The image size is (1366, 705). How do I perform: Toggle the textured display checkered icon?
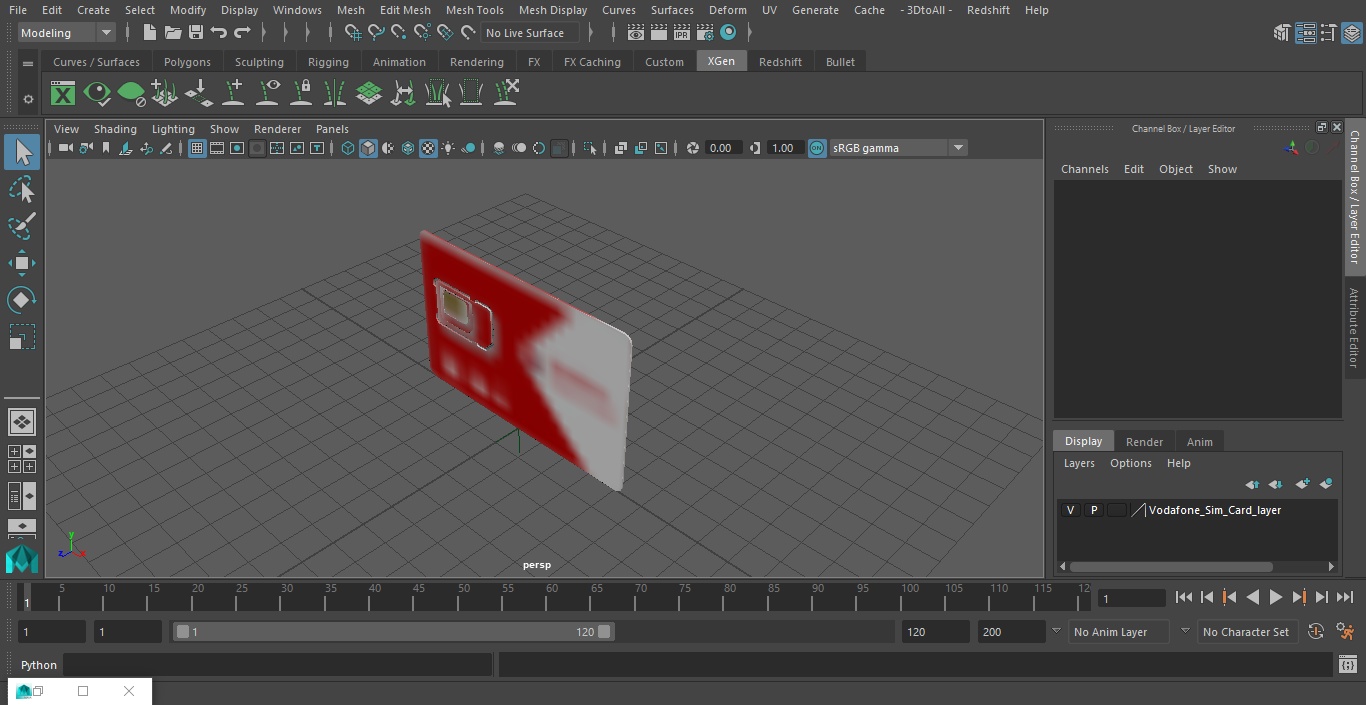428,148
